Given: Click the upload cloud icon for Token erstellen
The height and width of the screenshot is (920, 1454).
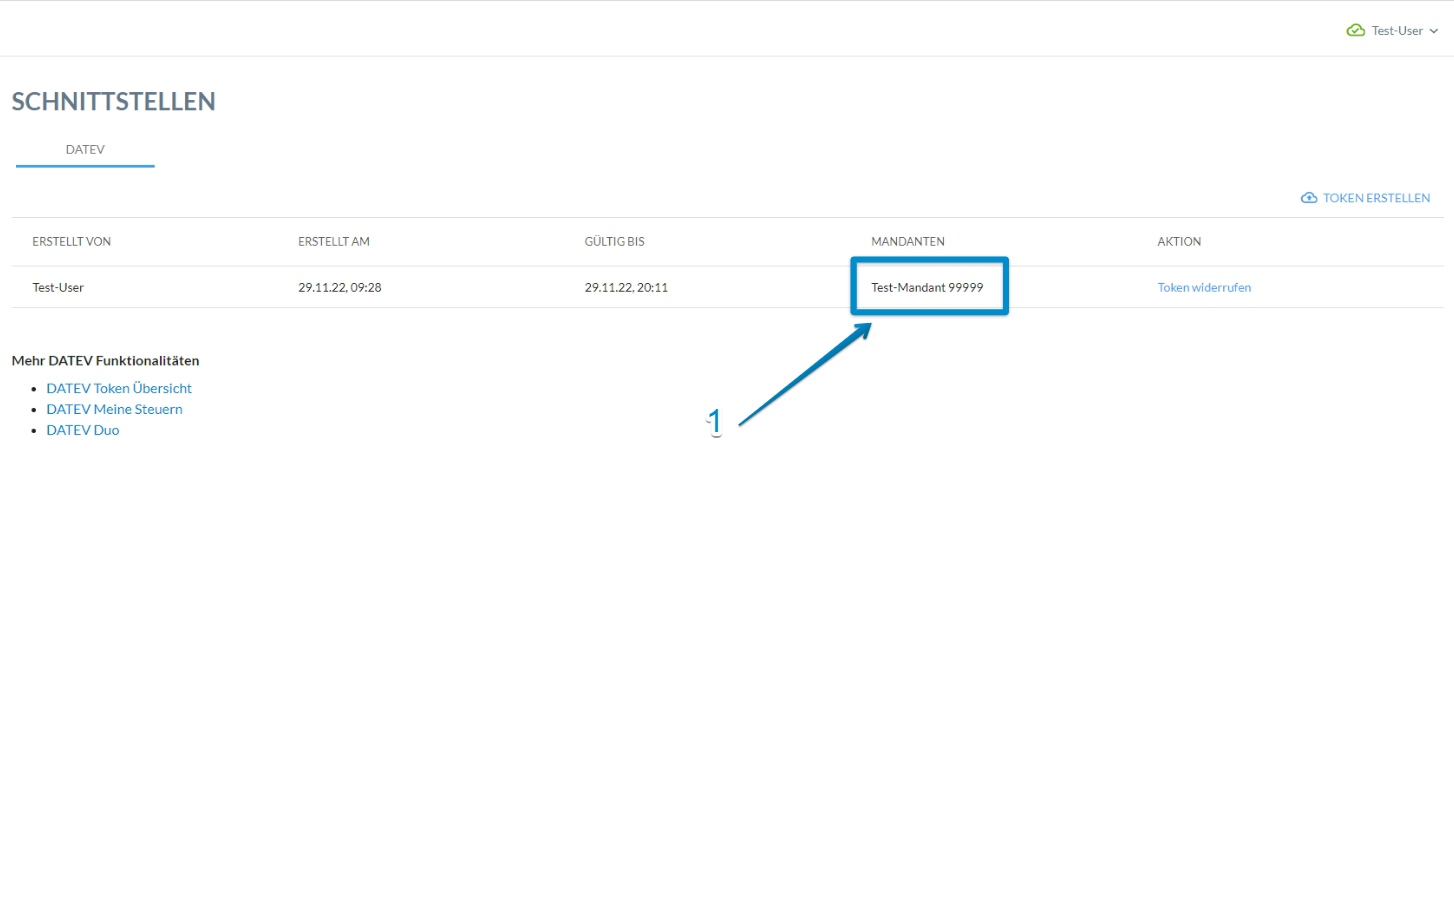Looking at the screenshot, I should click(x=1308, y=198).
